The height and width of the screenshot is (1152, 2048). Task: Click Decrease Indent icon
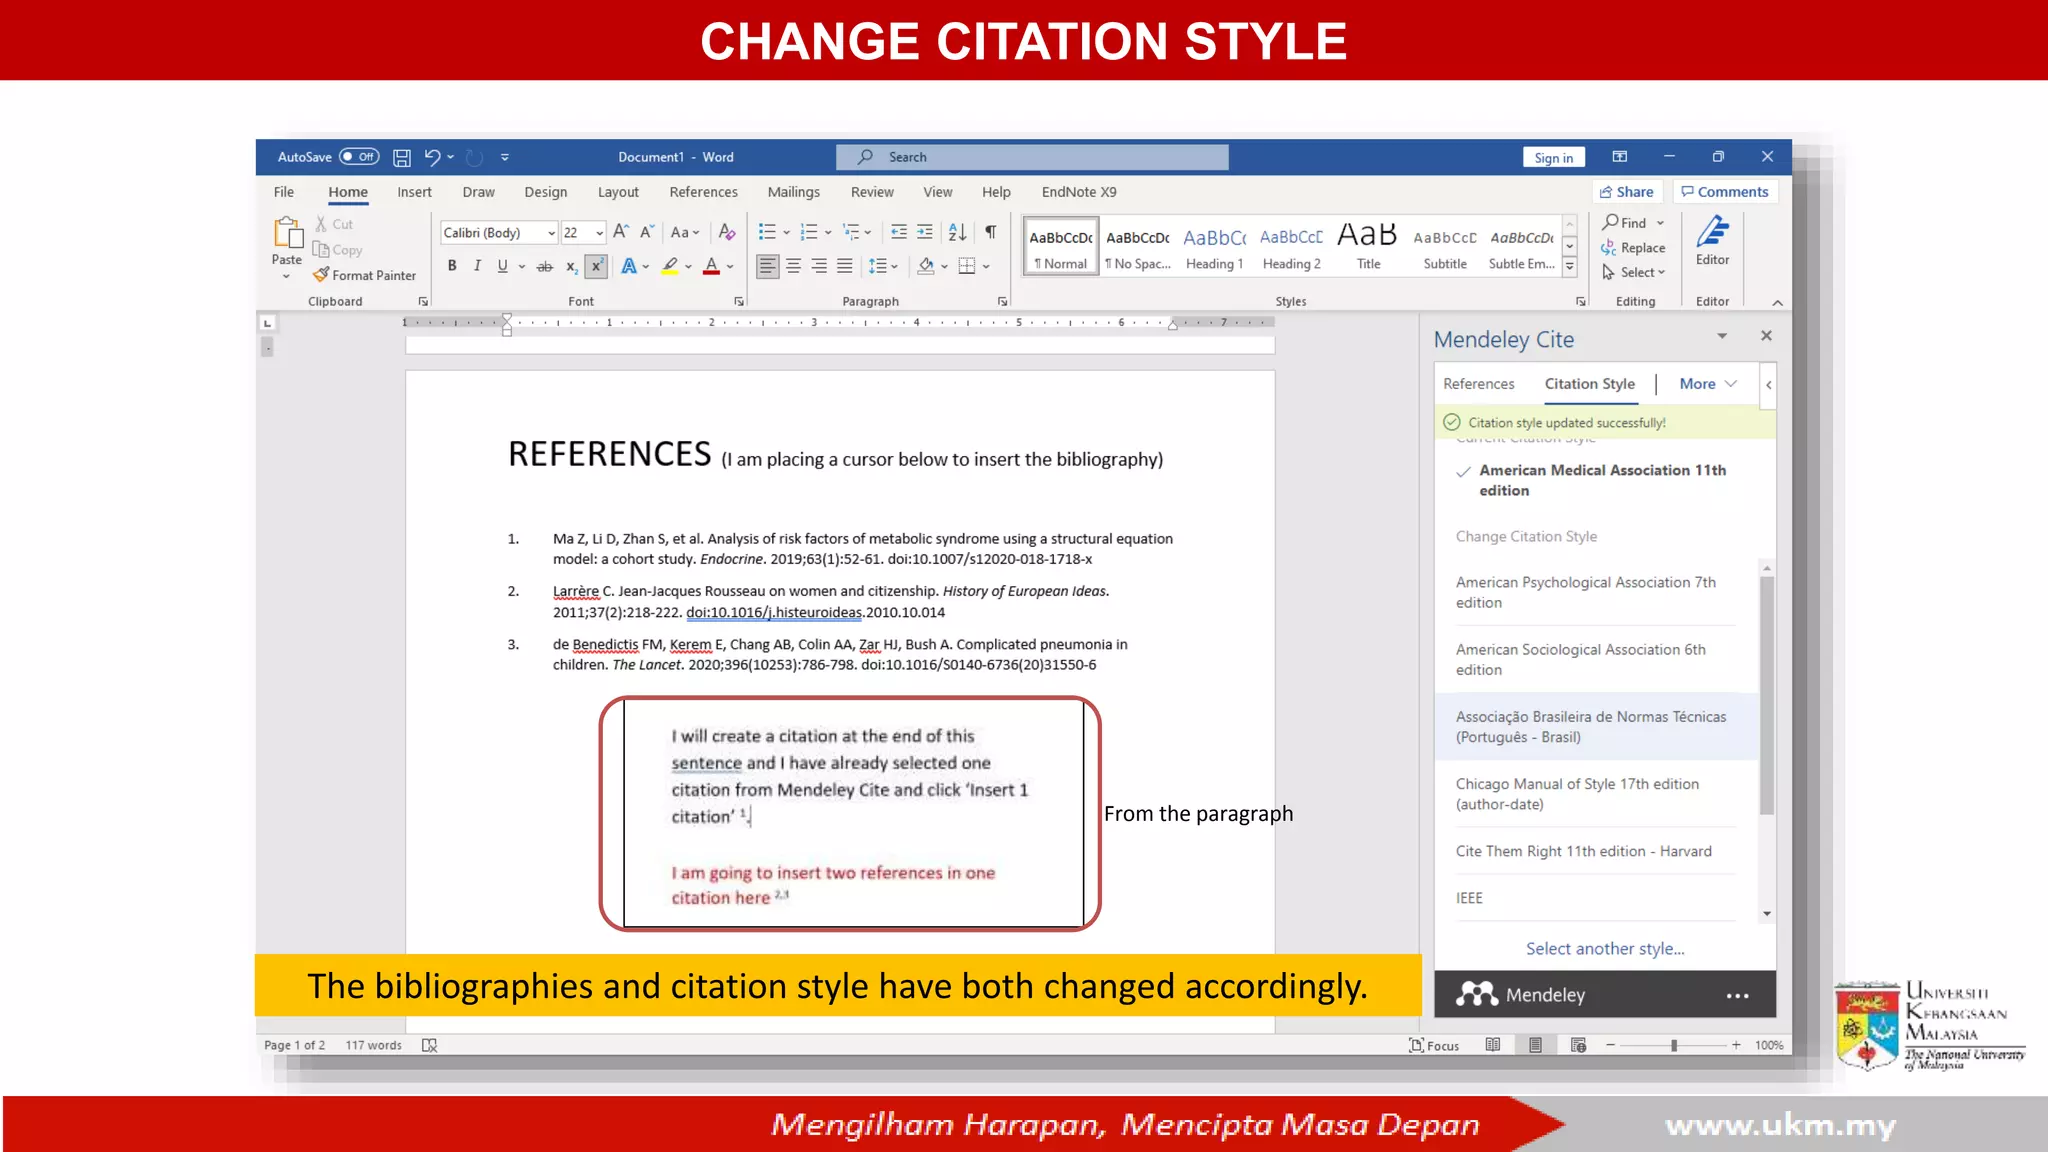coord(899,232)
